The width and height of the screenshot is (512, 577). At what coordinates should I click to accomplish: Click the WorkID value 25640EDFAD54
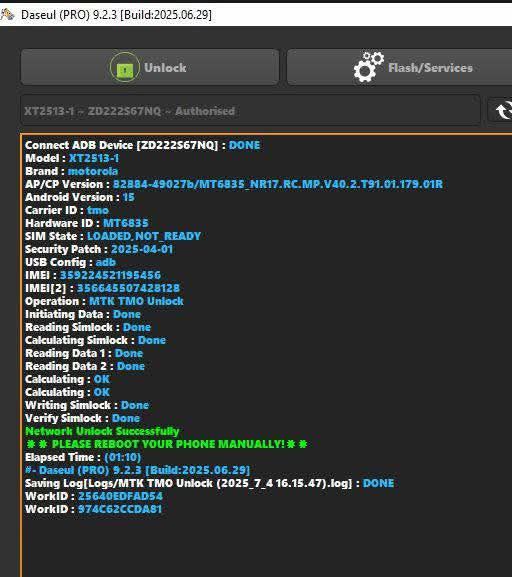[120, 496]
